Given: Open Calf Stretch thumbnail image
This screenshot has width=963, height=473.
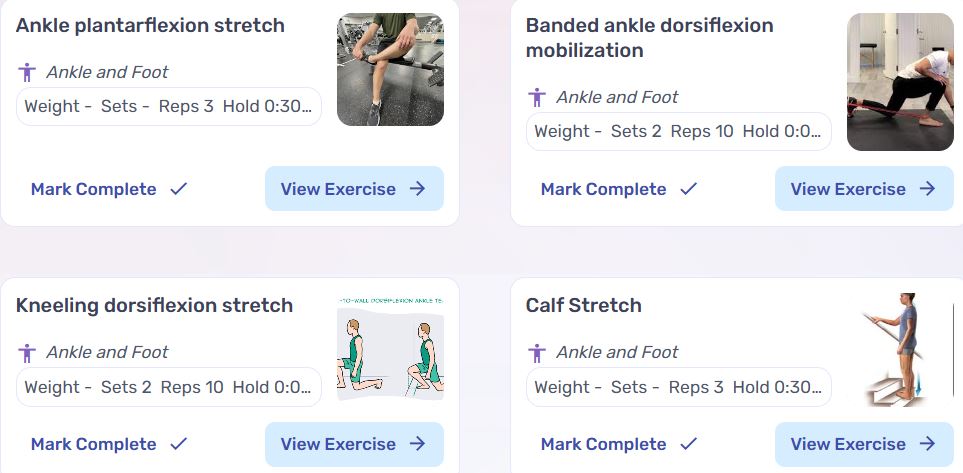Looking at the screenshot, I should [900, 350].
